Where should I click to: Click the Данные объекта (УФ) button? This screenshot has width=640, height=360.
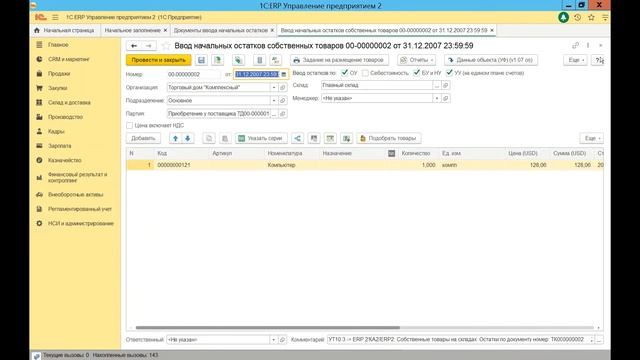click(x=491, y=60)
